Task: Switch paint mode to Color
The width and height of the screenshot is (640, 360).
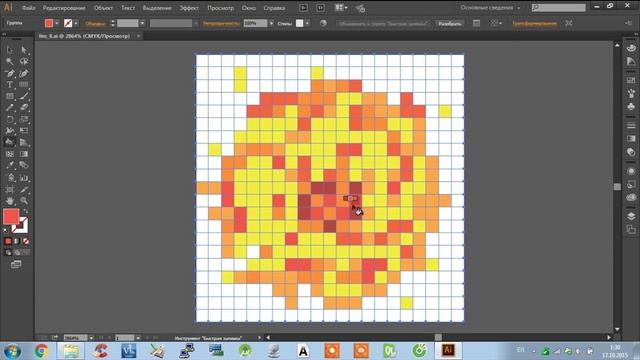Action: 8,241
